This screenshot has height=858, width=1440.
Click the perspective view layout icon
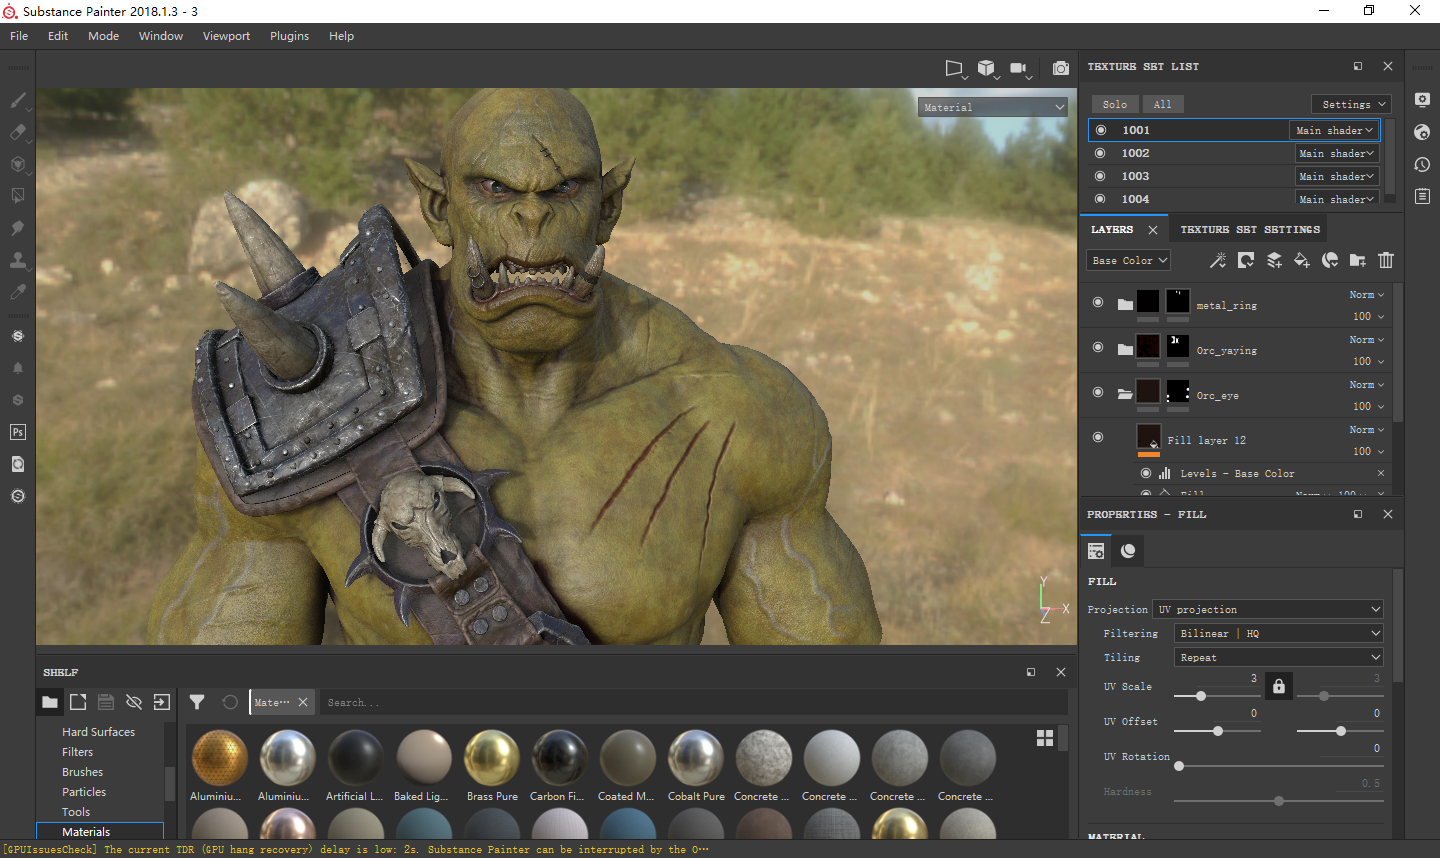(955, 68)
